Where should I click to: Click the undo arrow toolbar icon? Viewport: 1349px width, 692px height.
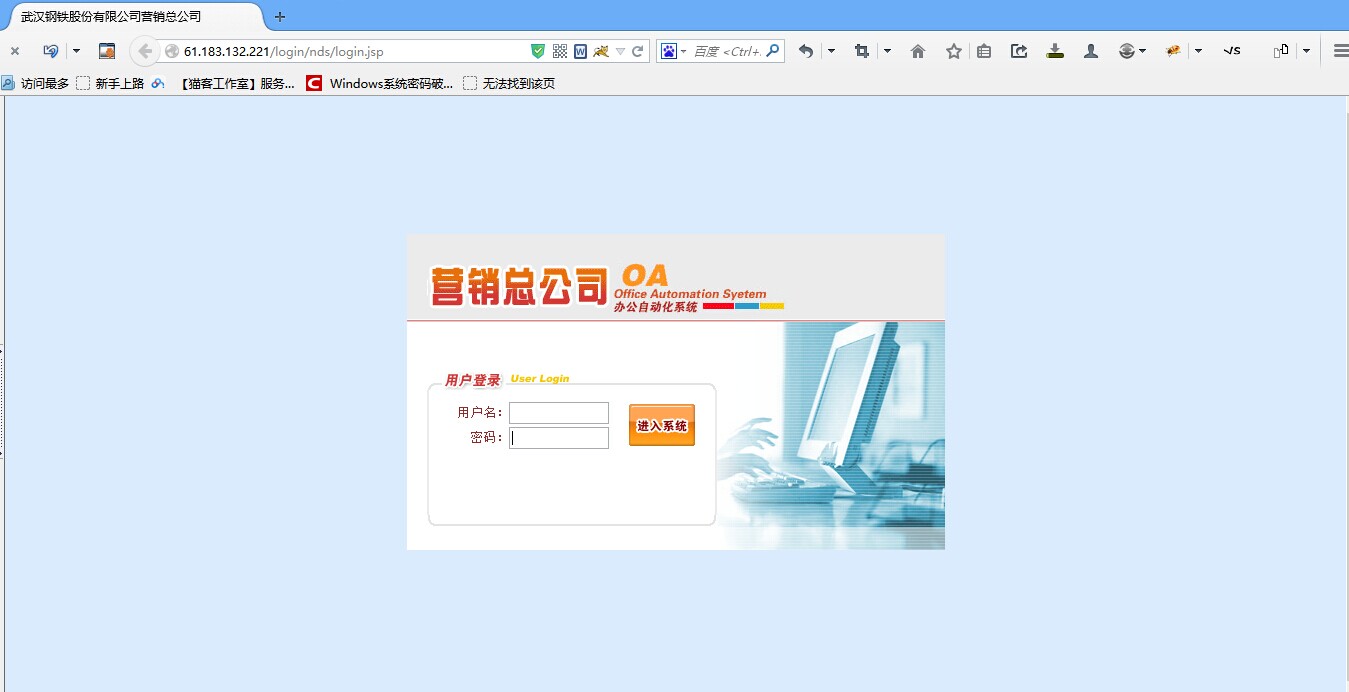[806, 51]
